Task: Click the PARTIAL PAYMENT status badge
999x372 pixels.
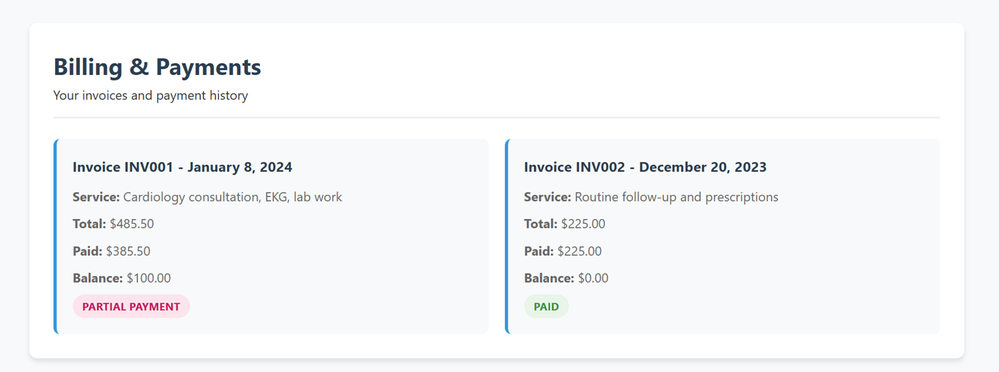Action: (131, 306)
